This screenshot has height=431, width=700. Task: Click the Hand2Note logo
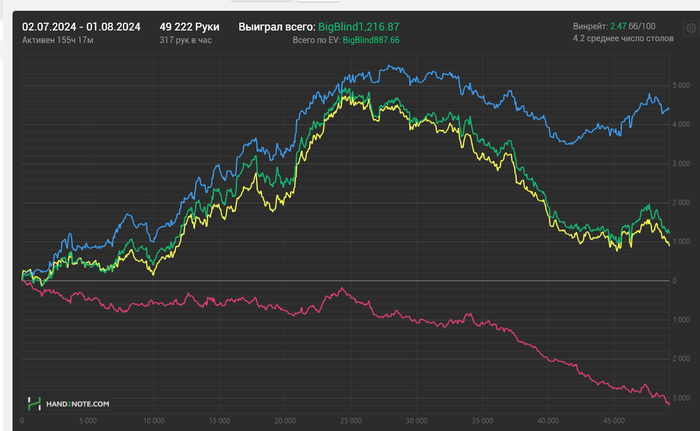[x=69, y=404]
